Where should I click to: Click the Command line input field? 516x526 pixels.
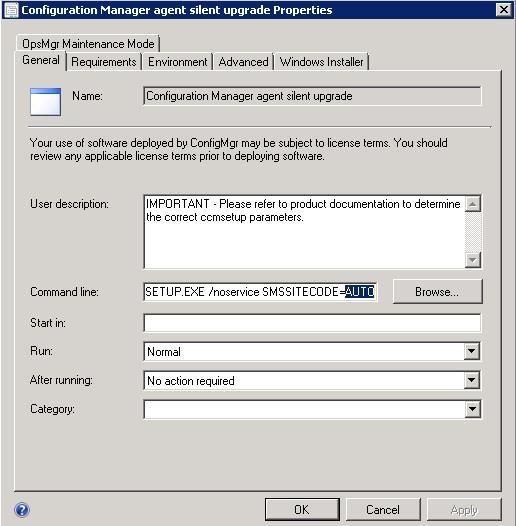coord(260,292)
